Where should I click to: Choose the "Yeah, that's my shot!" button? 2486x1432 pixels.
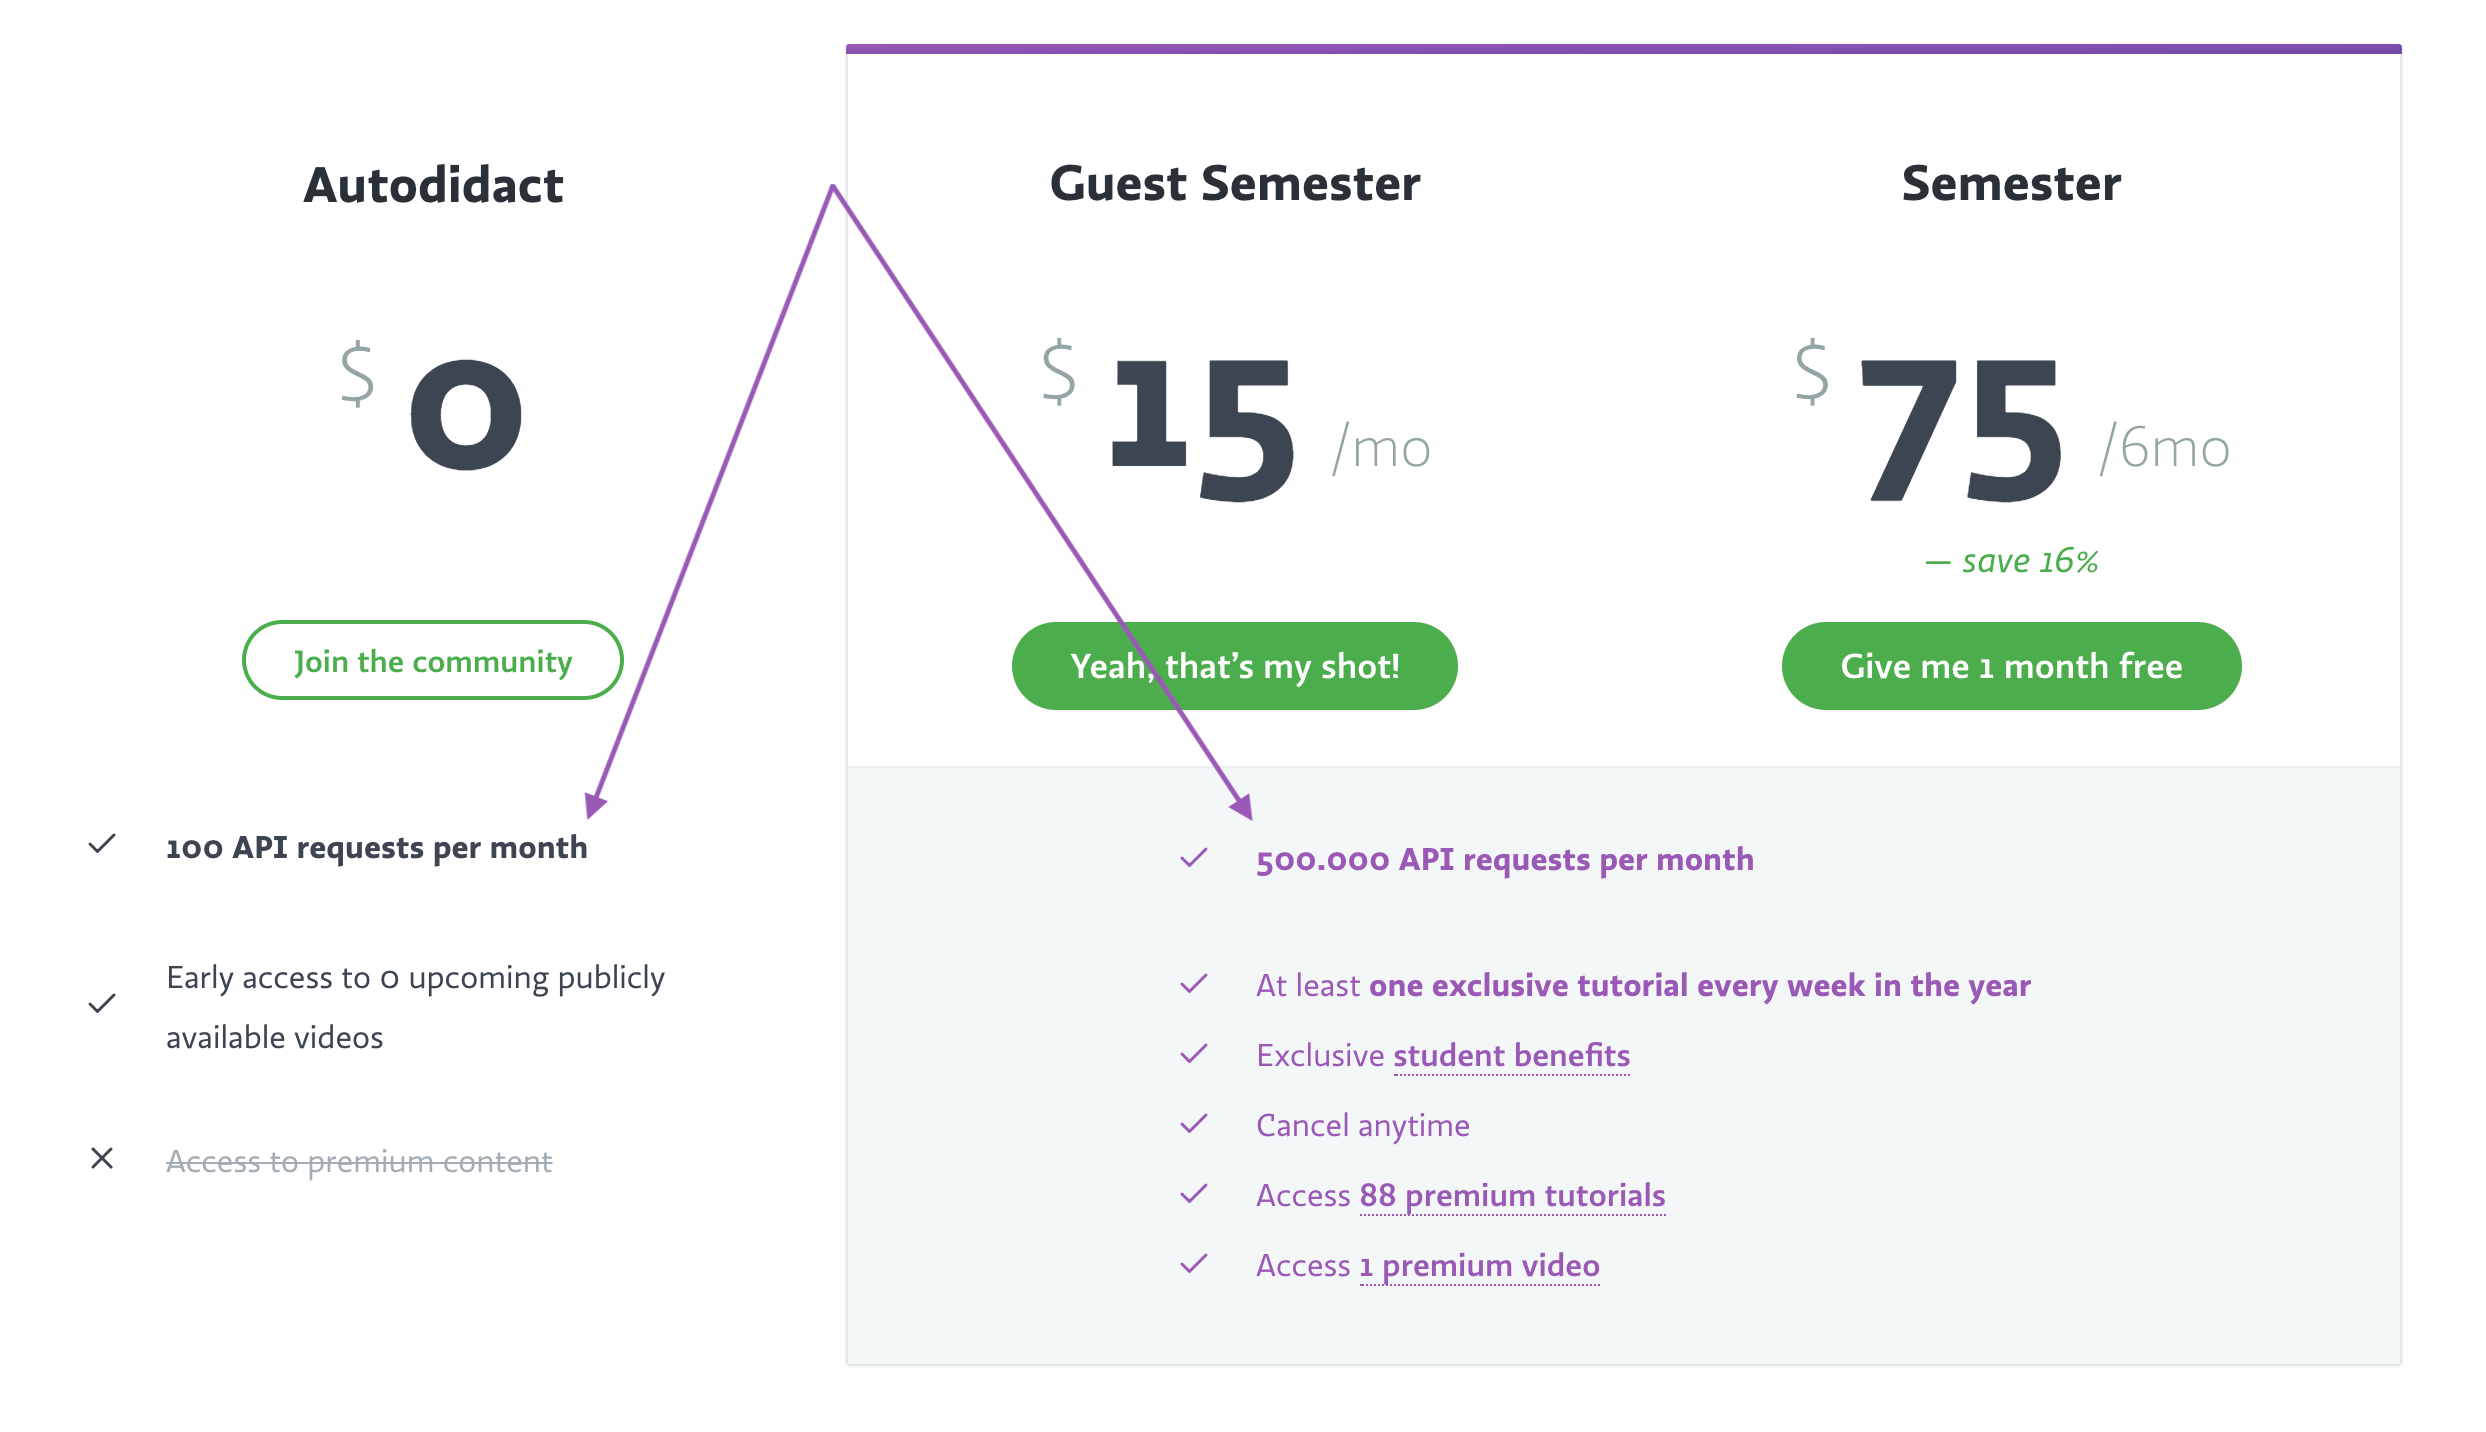[x=1235, y=666]
